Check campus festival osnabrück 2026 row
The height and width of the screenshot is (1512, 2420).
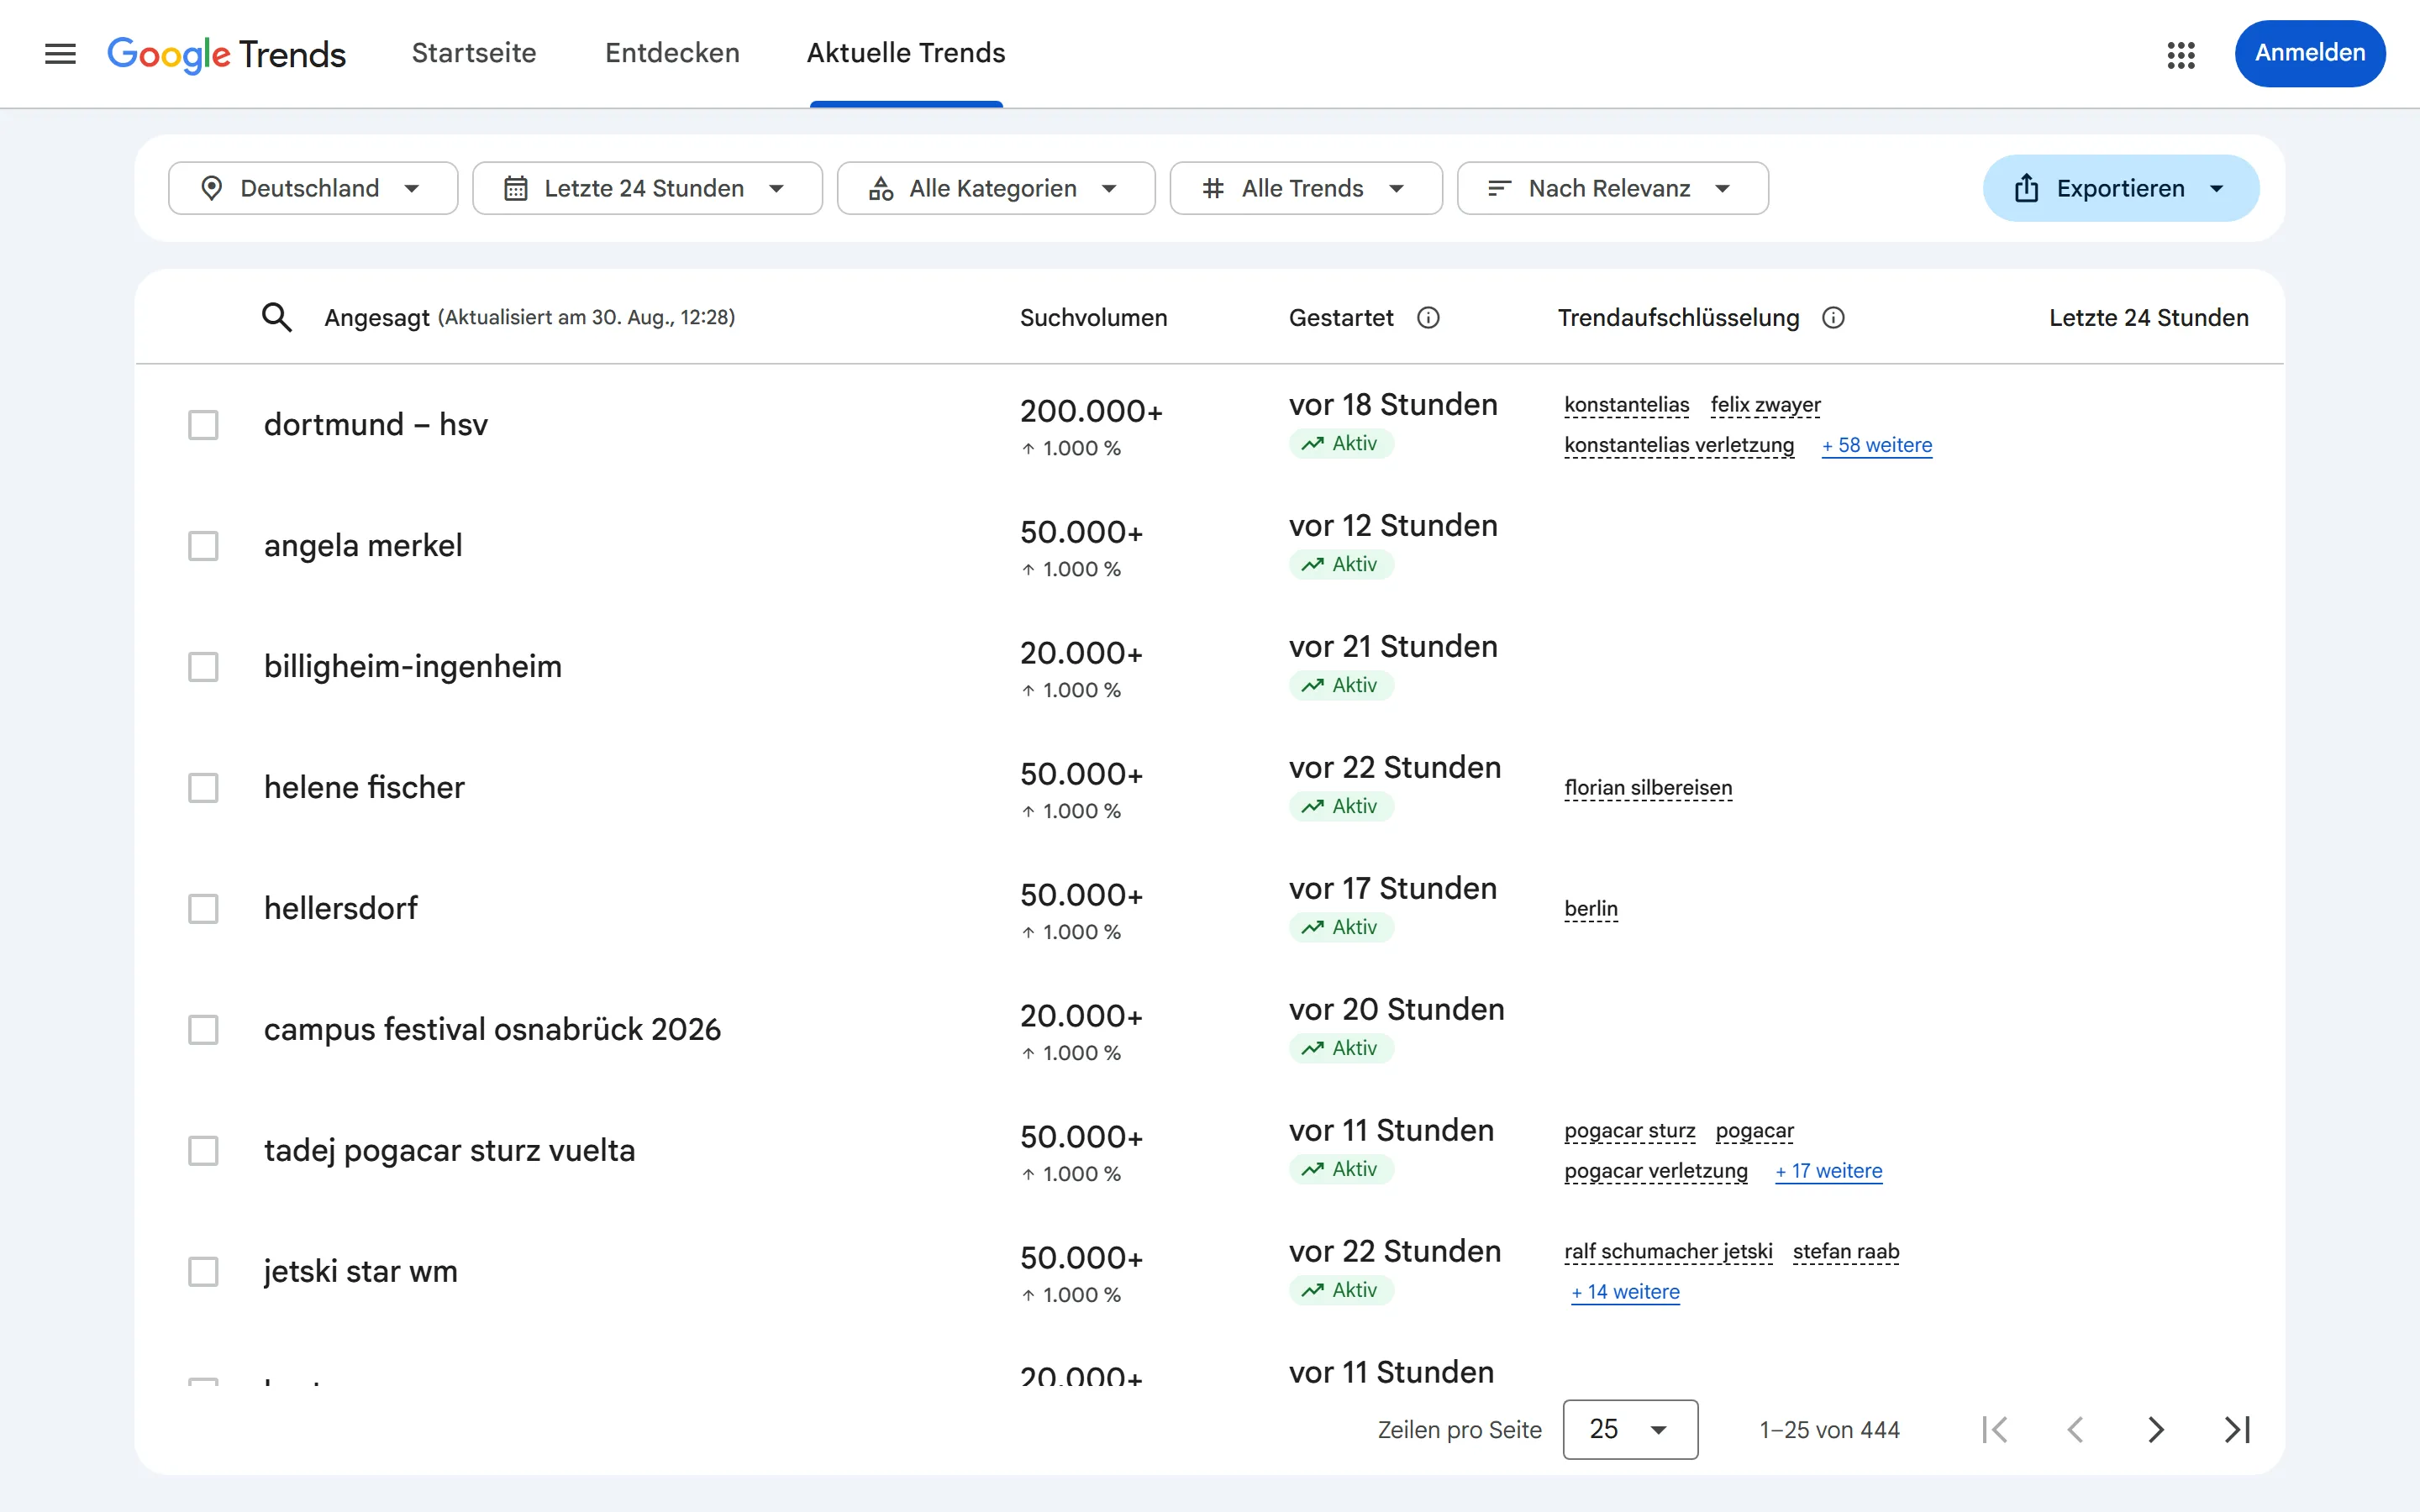tap(203, 1030)
